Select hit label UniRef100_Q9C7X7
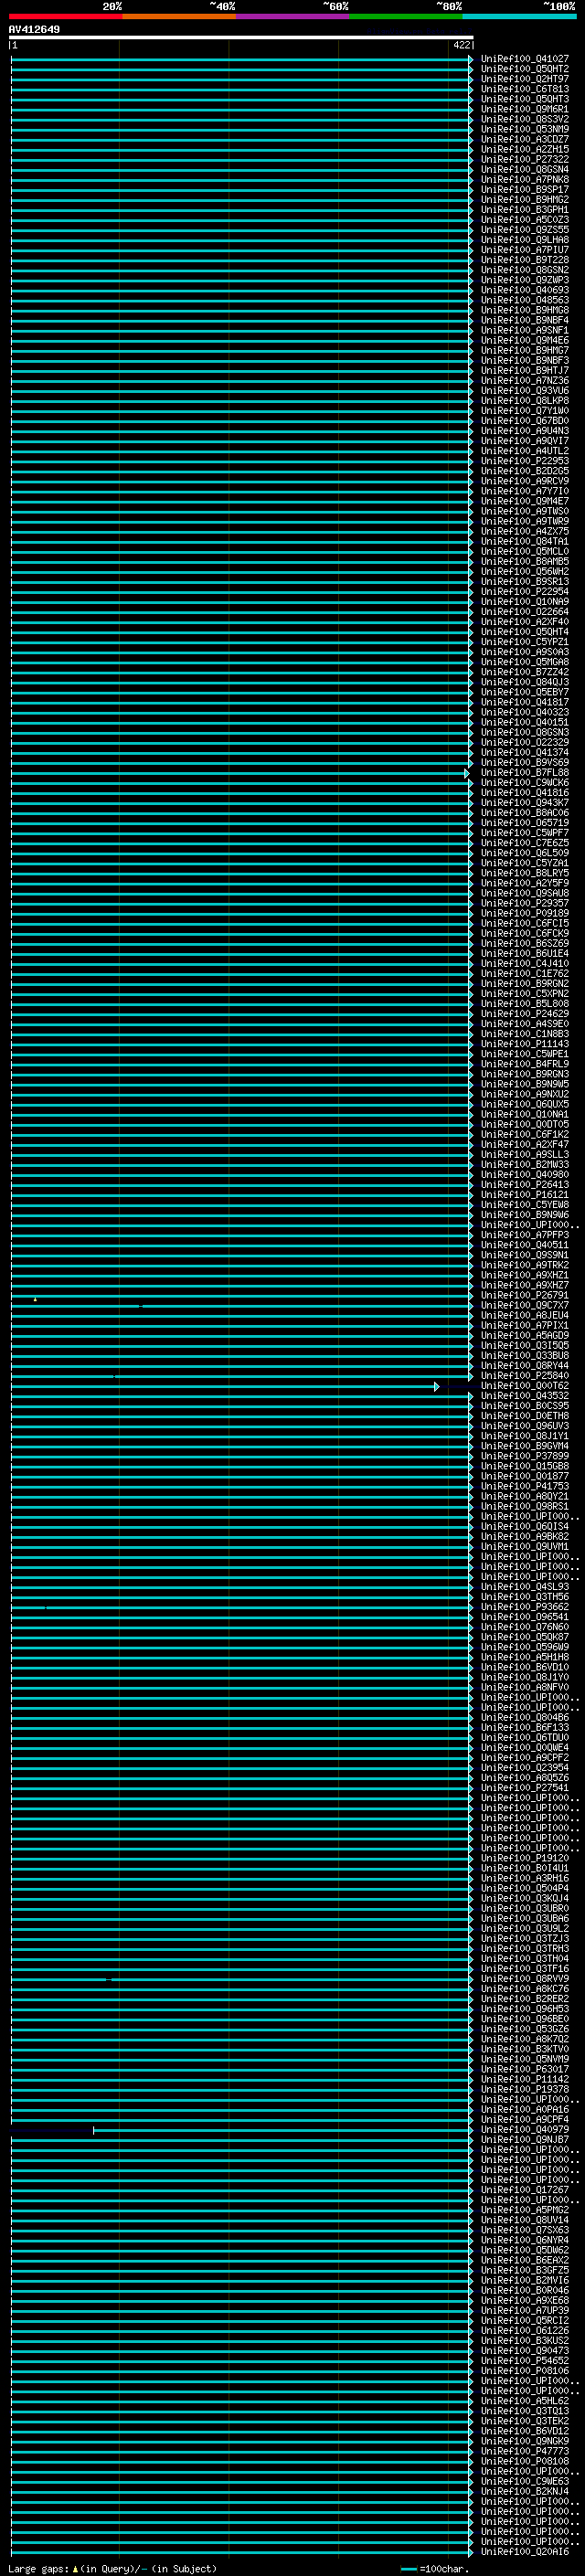Image resolution: width=585 pixels, height=2576 pixels. click(525, 1306)
